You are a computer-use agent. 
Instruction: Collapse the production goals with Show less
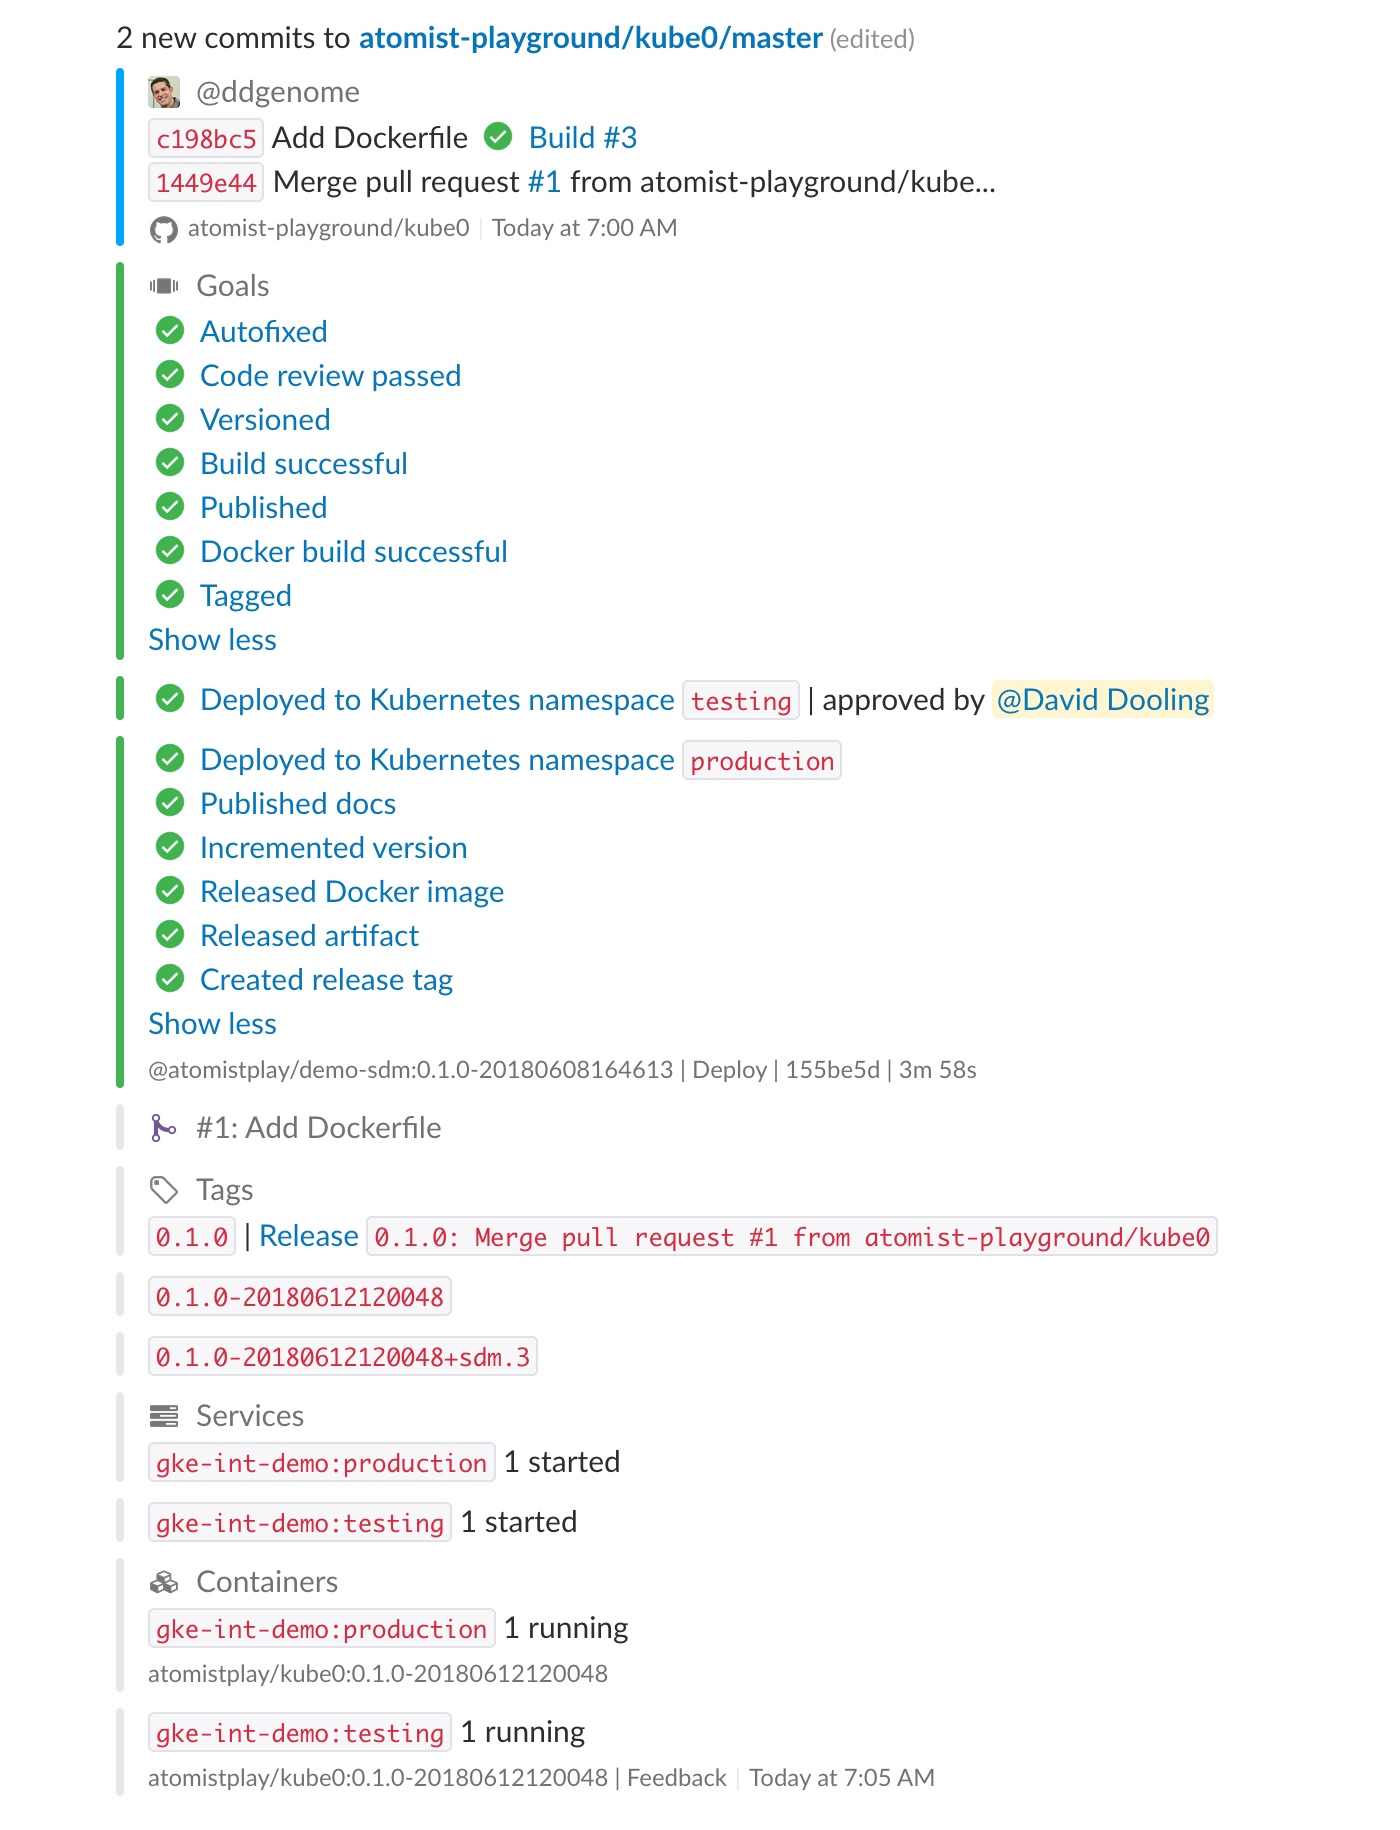click(x=212, y=1024)
